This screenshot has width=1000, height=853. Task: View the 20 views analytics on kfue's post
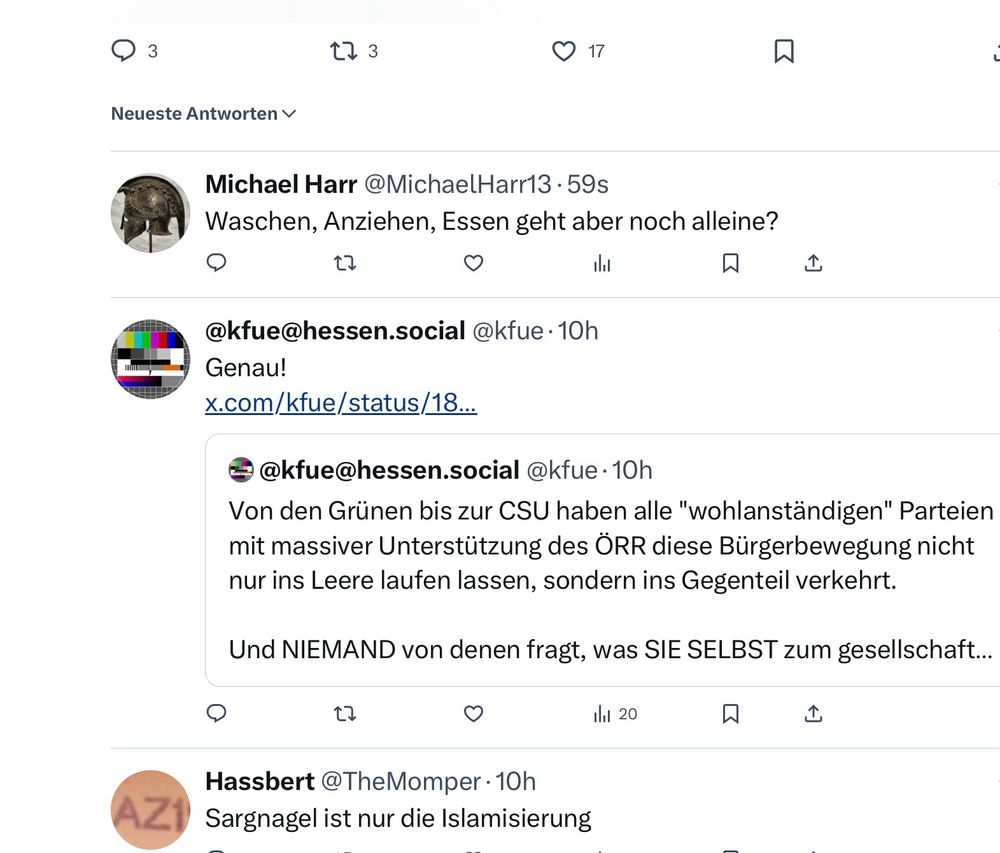point(615,714)
